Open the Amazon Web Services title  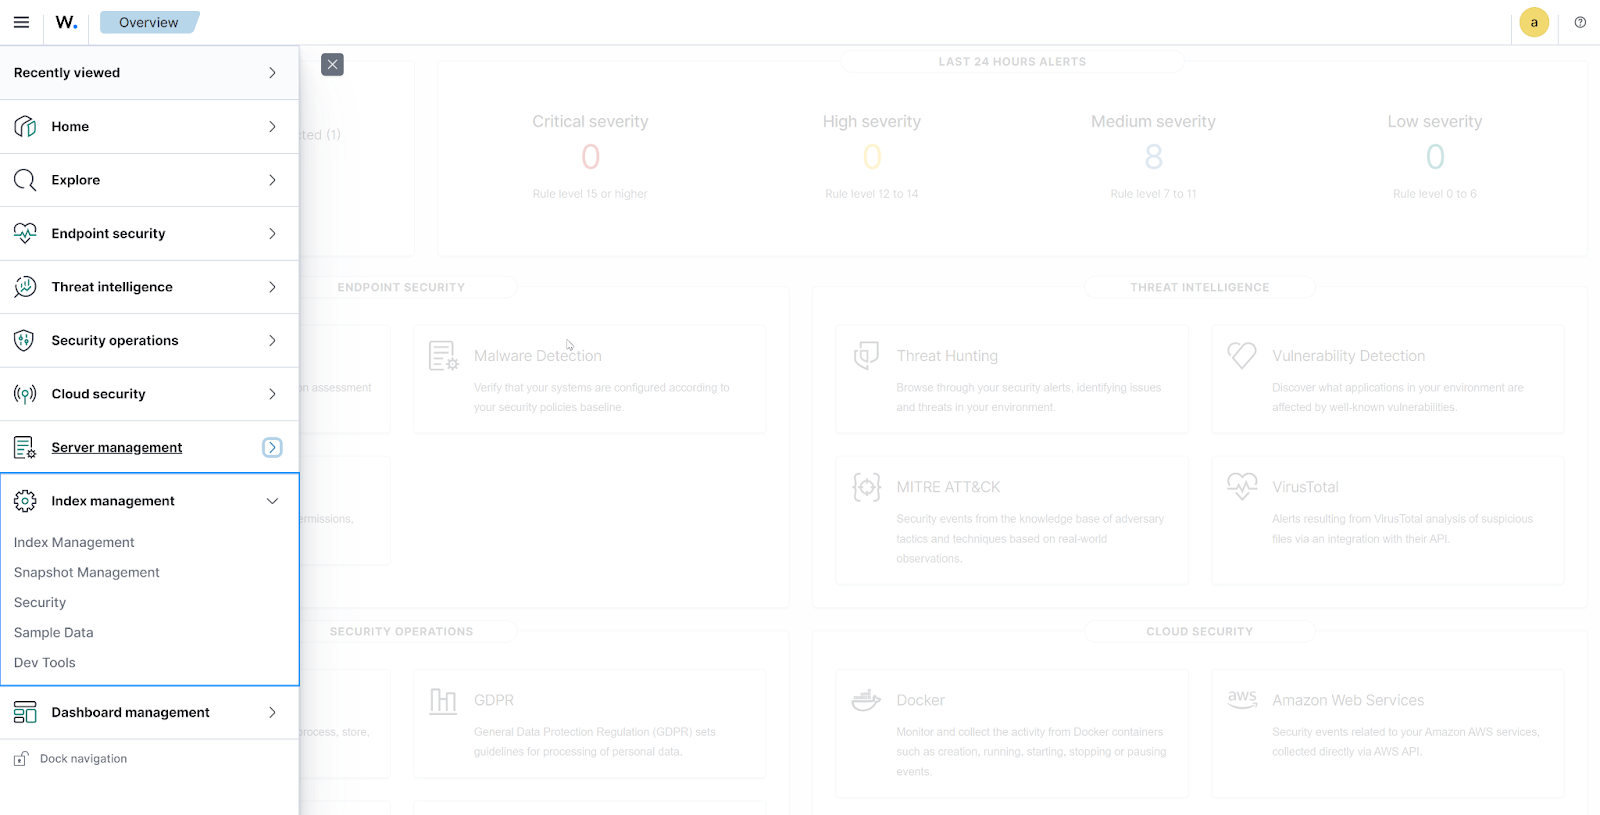pyautogui.click(x=1348, y=700)
